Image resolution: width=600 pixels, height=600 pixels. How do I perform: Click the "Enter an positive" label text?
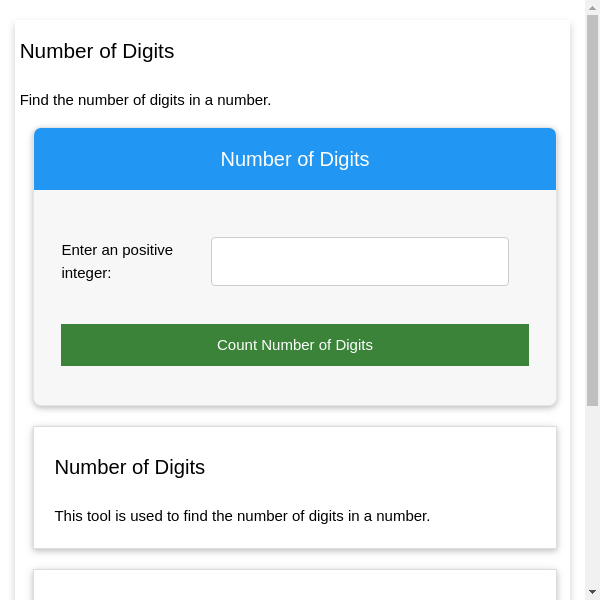[x=117, y=250]
